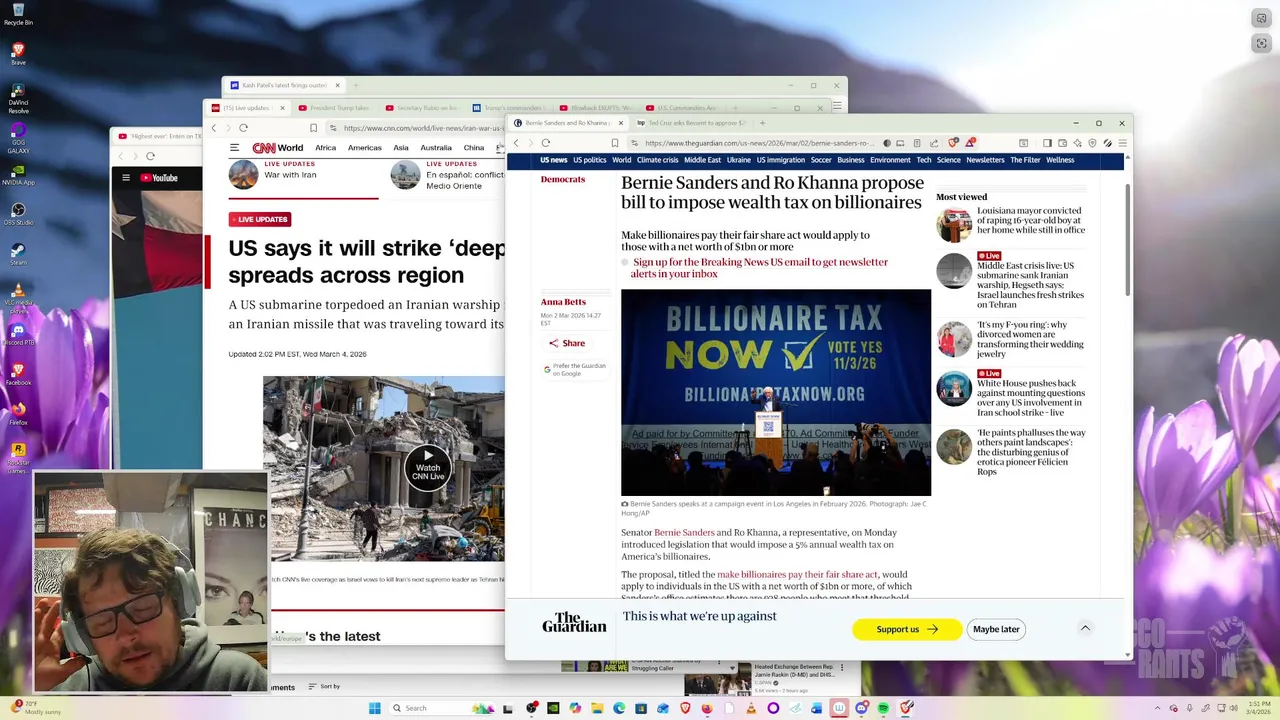Viewport: 1280px width, 720px height.
Task: Open the DaVinci Resolve desktop icon
Action: 18,96
